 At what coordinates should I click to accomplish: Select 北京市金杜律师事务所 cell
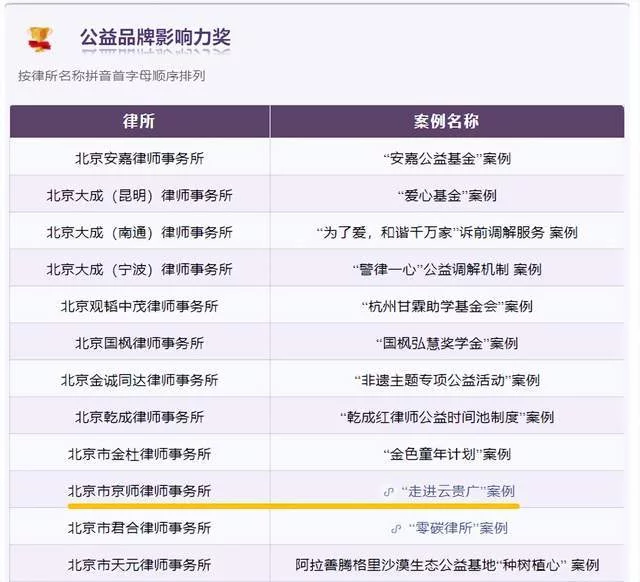[x=140, y=454]
